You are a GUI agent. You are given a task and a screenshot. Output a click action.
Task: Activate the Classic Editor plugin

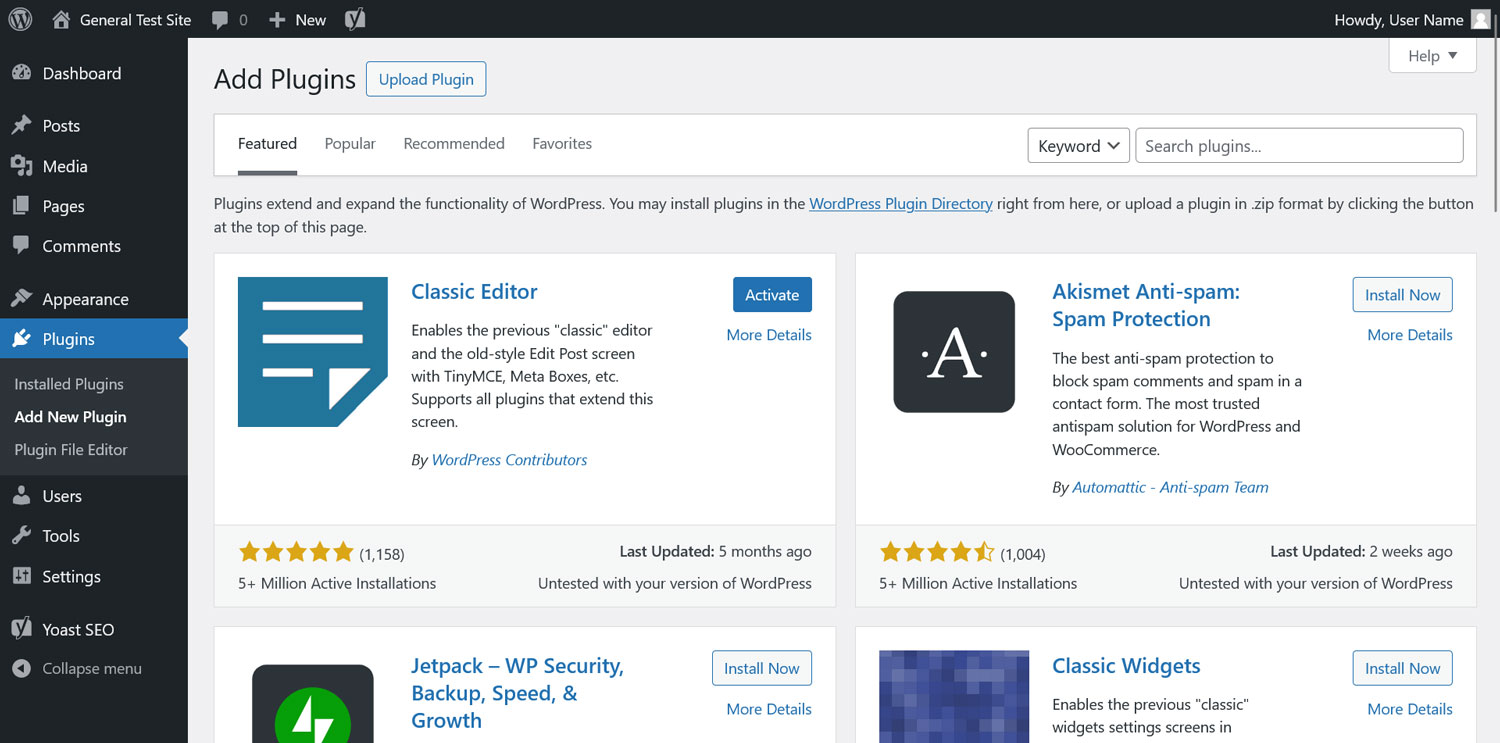[x=771, y=294]
